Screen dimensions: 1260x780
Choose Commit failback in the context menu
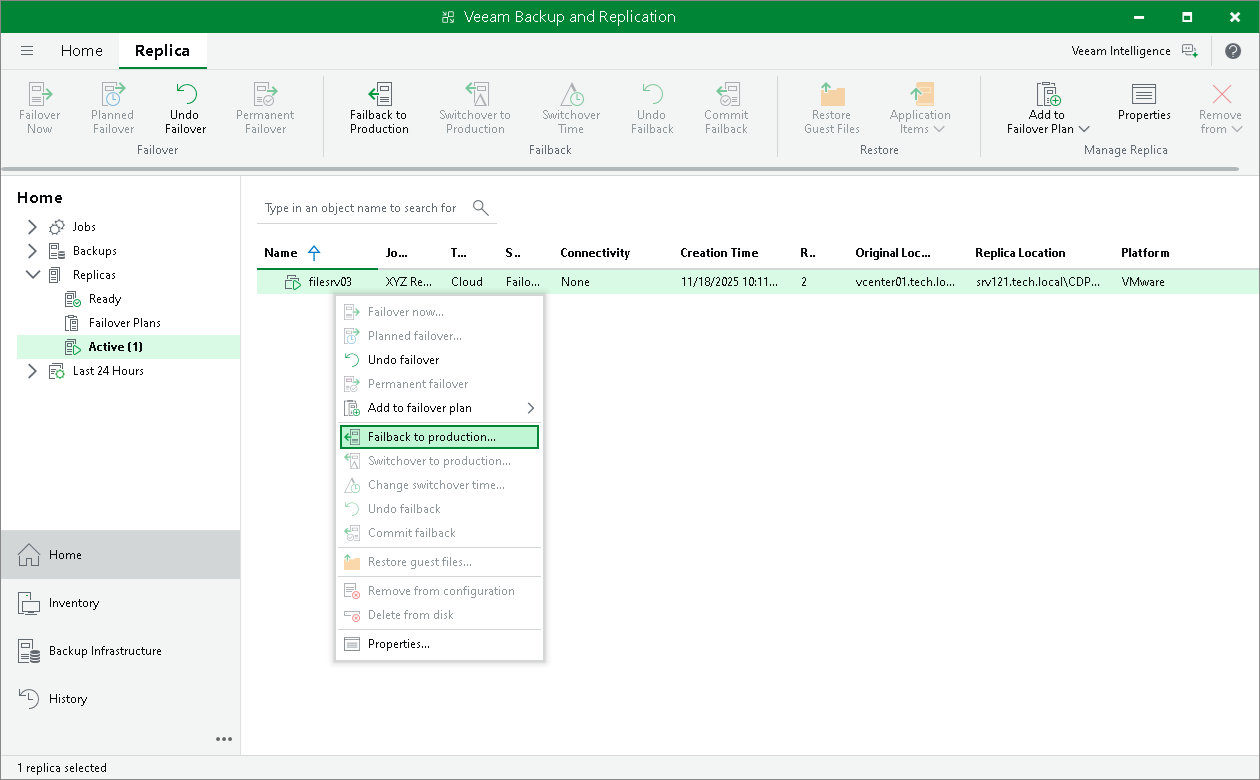coord(439,533)
